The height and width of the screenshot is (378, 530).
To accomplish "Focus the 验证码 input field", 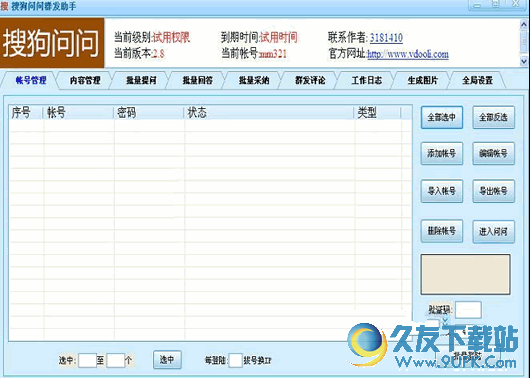I will click(x=468, y=310).
